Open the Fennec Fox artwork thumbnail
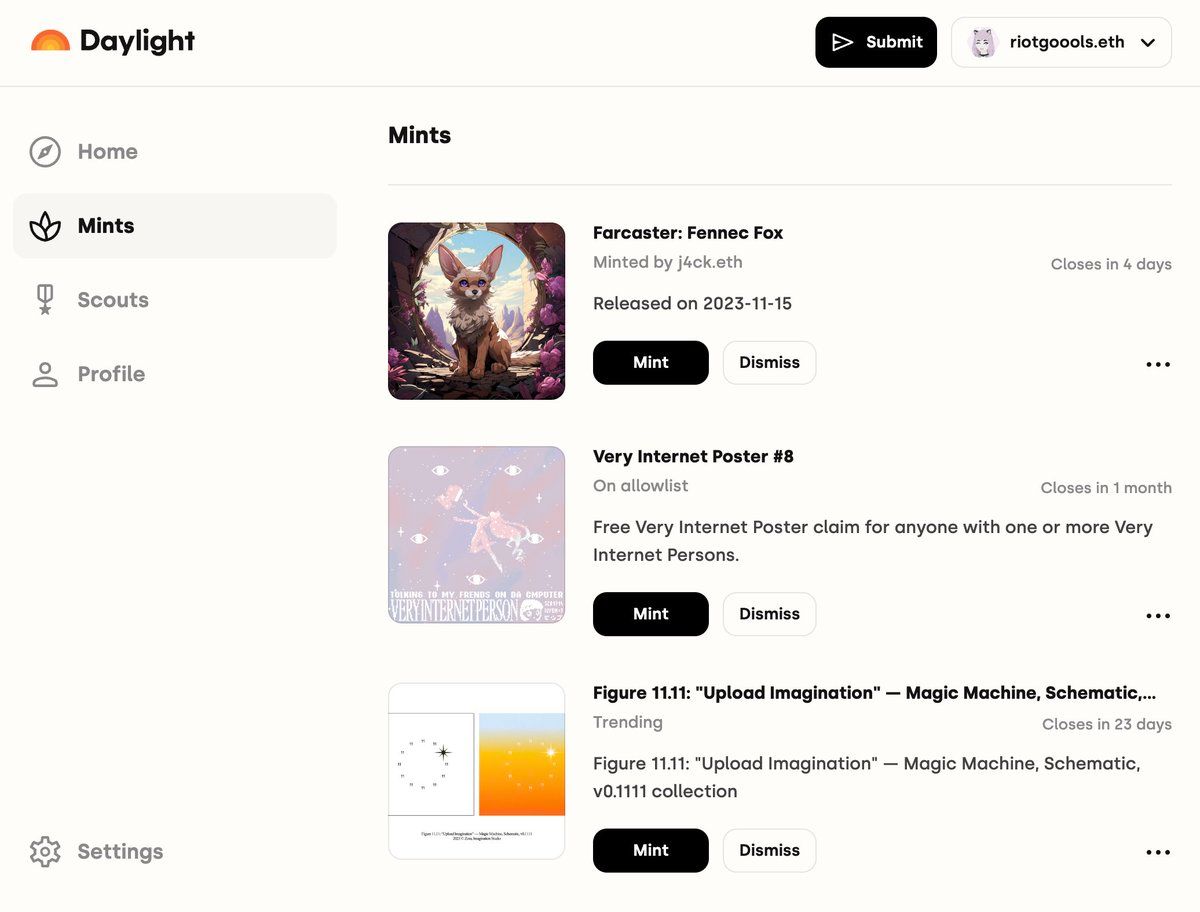Image resolution: width=1200 pixels, height=912 pixels. pyautogui.click(x=477, y=311)
